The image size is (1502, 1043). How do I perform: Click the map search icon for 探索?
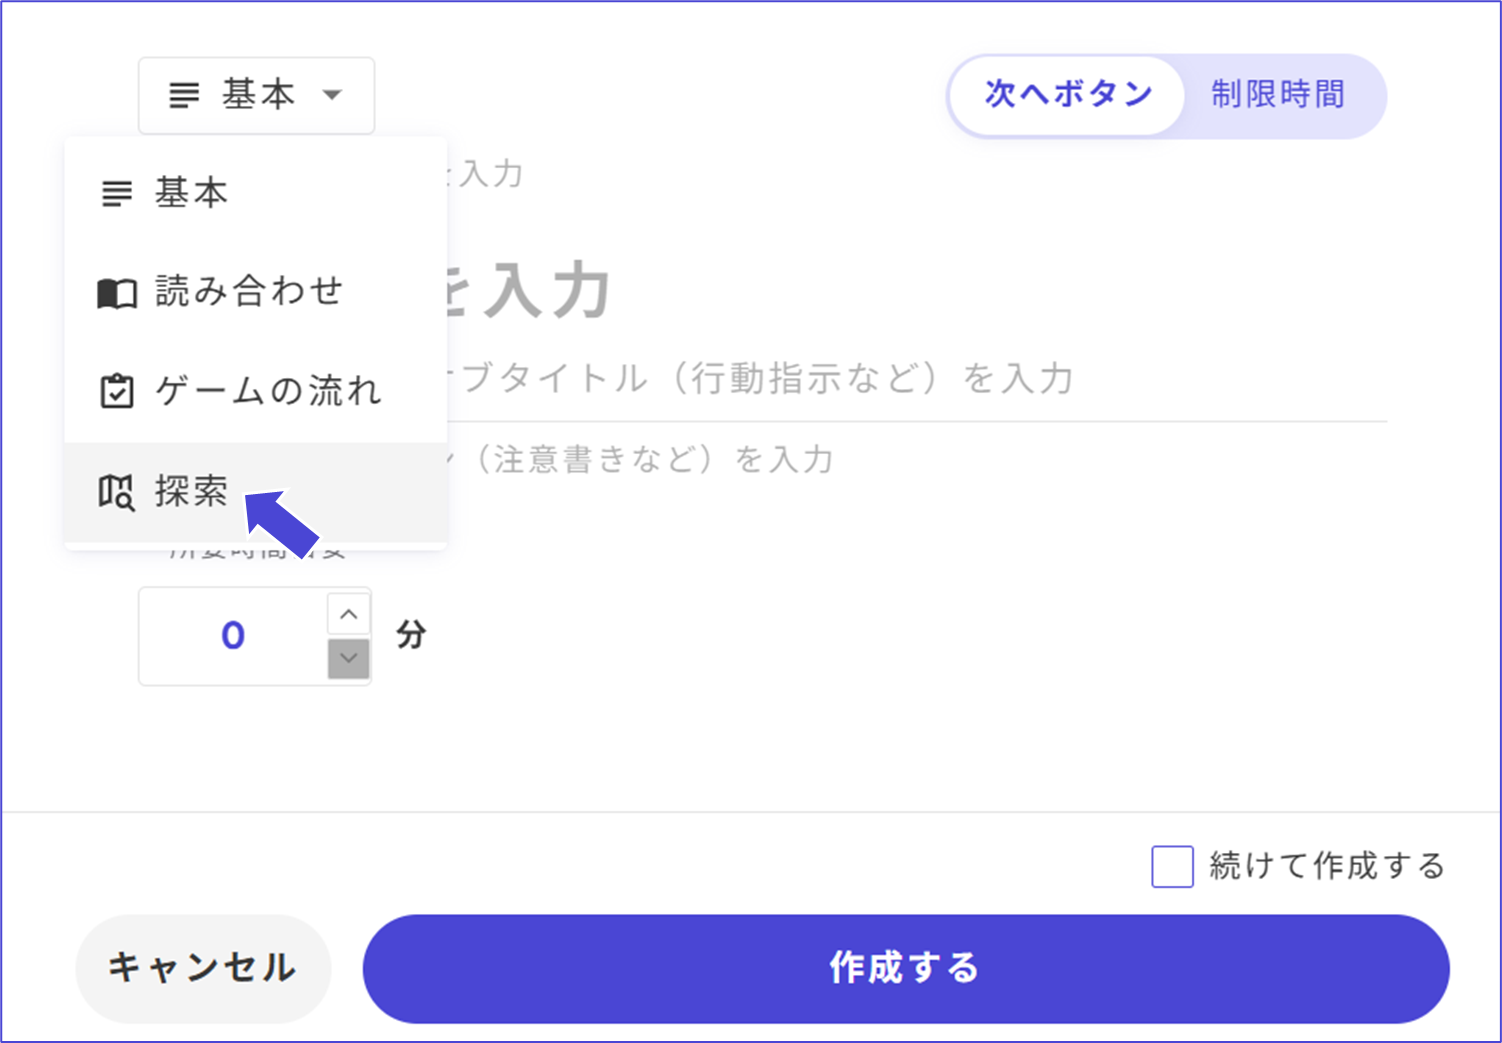pyautogui.click(x=117, y=492)
